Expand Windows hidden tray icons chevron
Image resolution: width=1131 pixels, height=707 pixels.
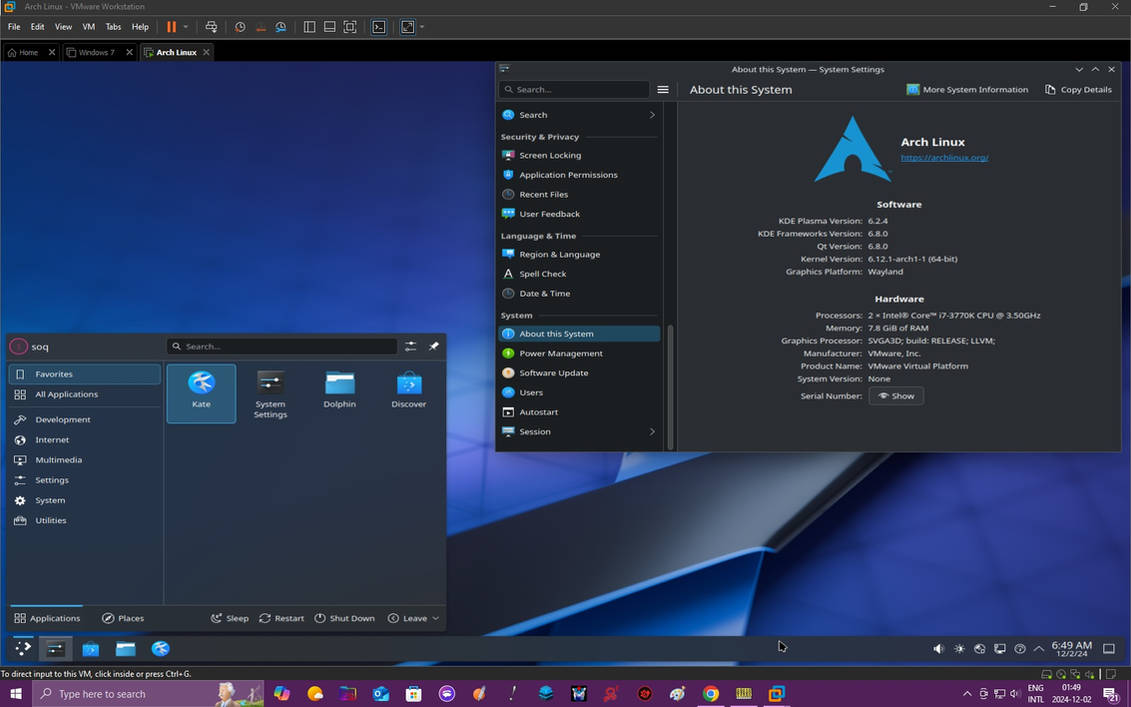pyautogui.click(x=967, y=693)
